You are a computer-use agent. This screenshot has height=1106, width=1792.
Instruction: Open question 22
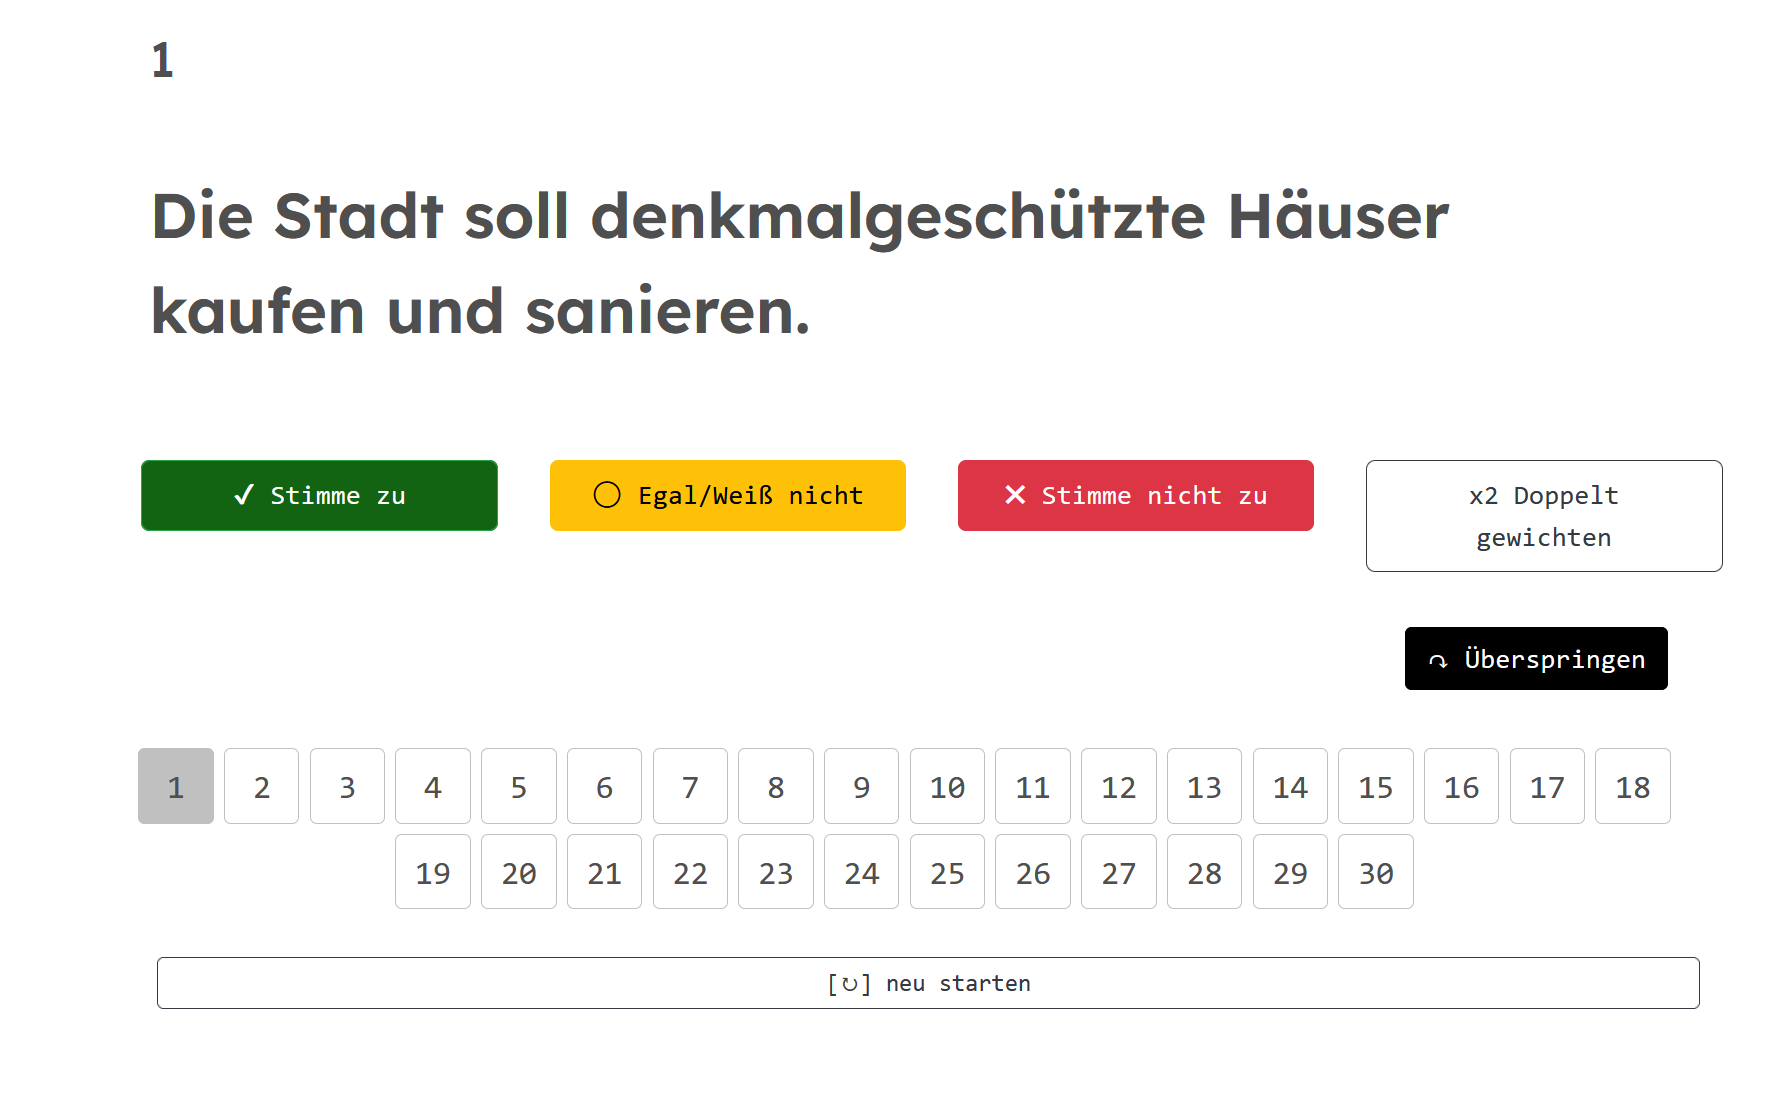690,873
